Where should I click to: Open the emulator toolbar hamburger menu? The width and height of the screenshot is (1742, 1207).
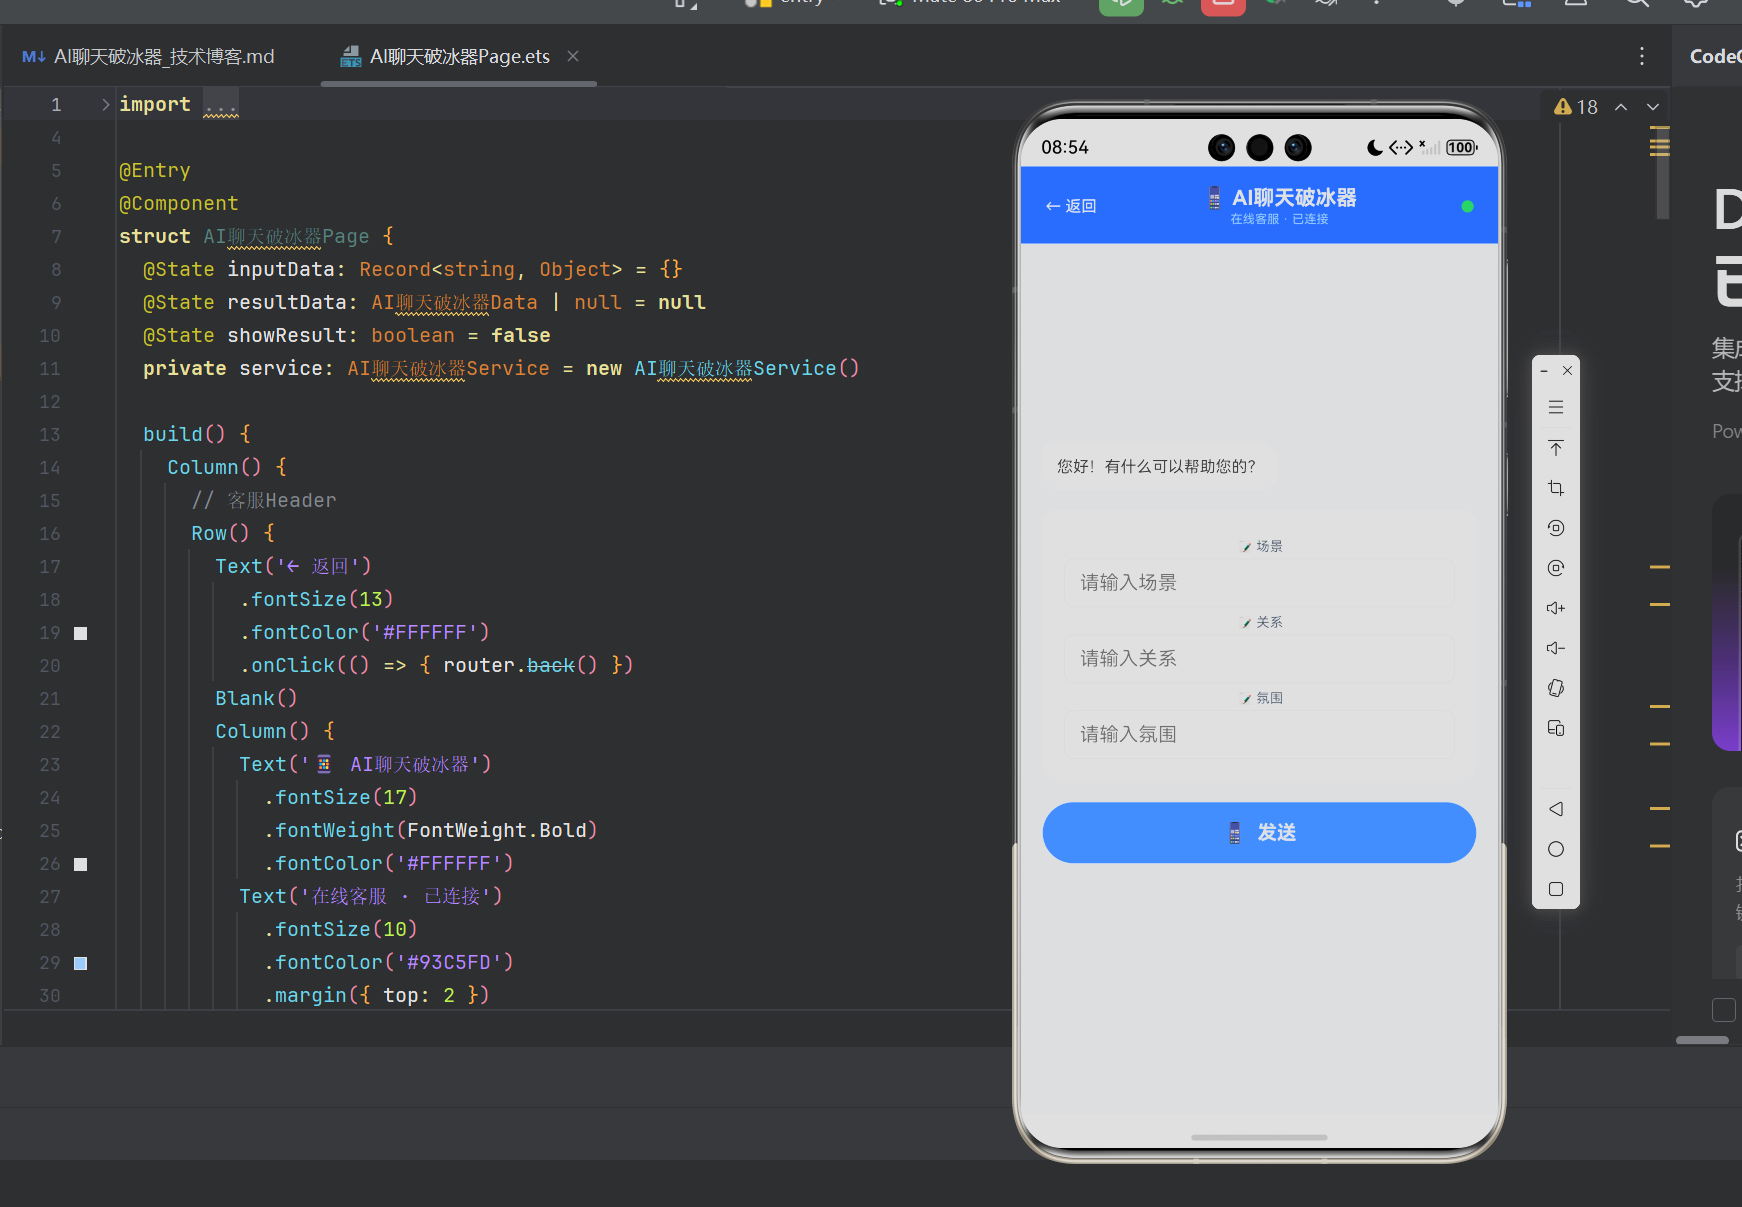point(1556,407)
